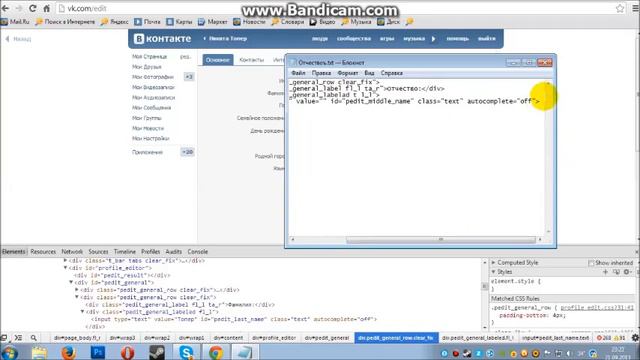Open the Видео bookmark
Viewport: 640px width, 360px height.
(x=322, y=22)
